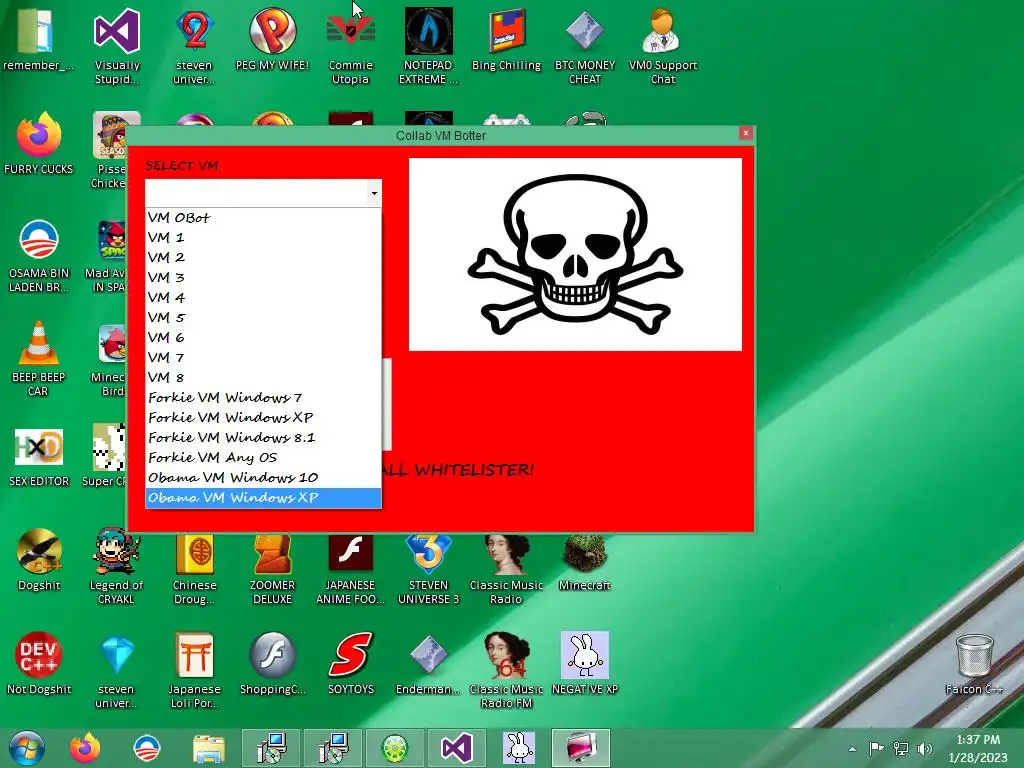
Task: Choose VM 0Bot from the list
Action: click(x=263, y=217)
